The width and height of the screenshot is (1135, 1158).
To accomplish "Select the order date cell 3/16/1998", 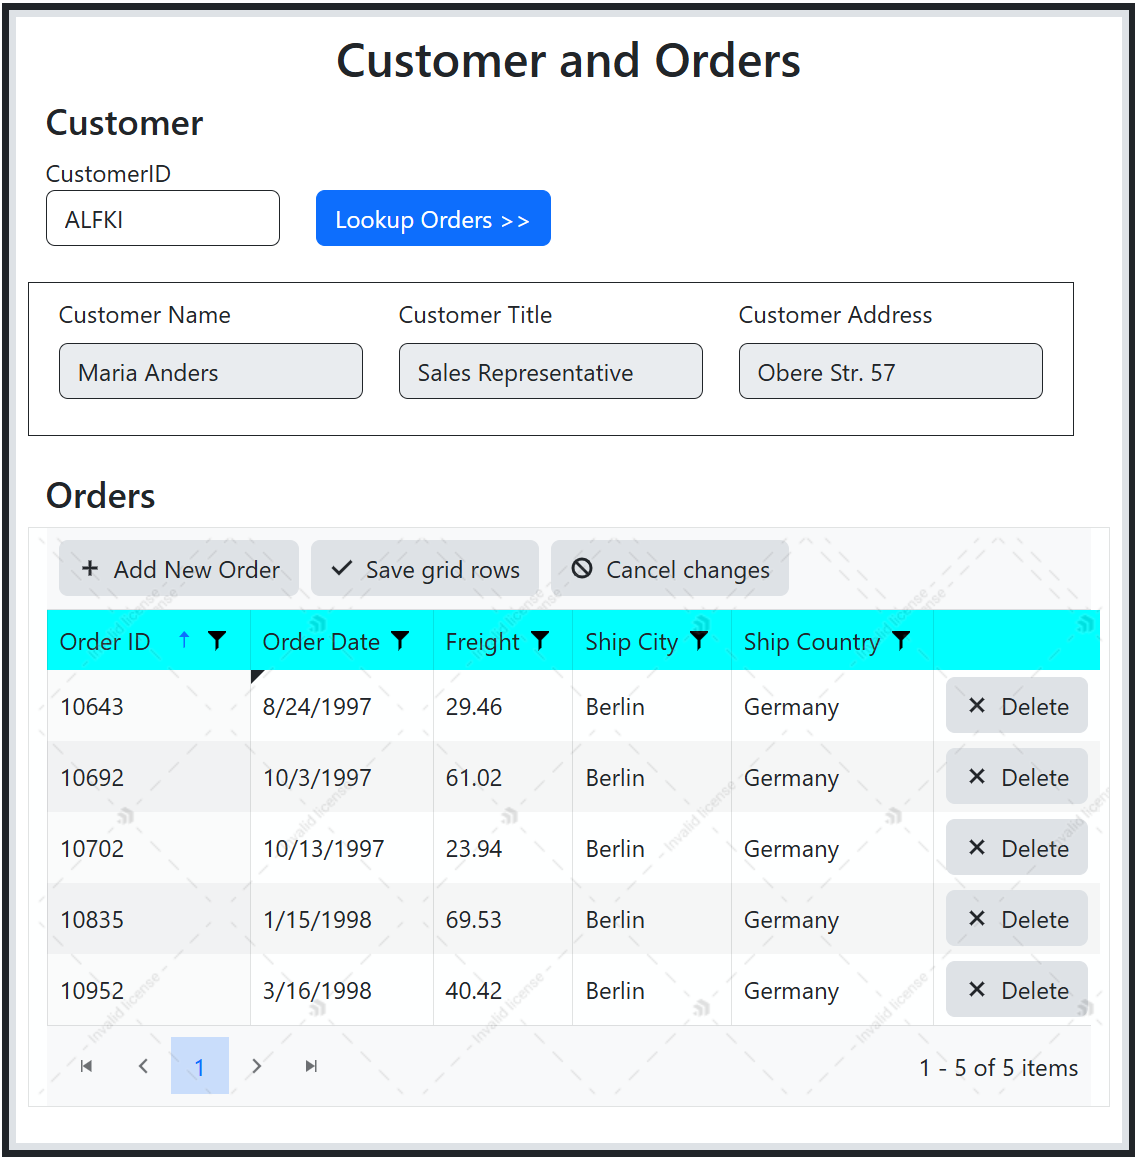I will [x=342, y=990].
